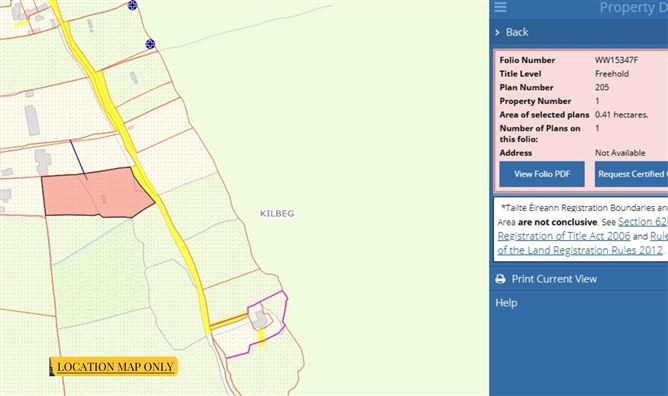Click the Back chevron arrow
Viewport: 668px width, 396px height.
(497, 32)
